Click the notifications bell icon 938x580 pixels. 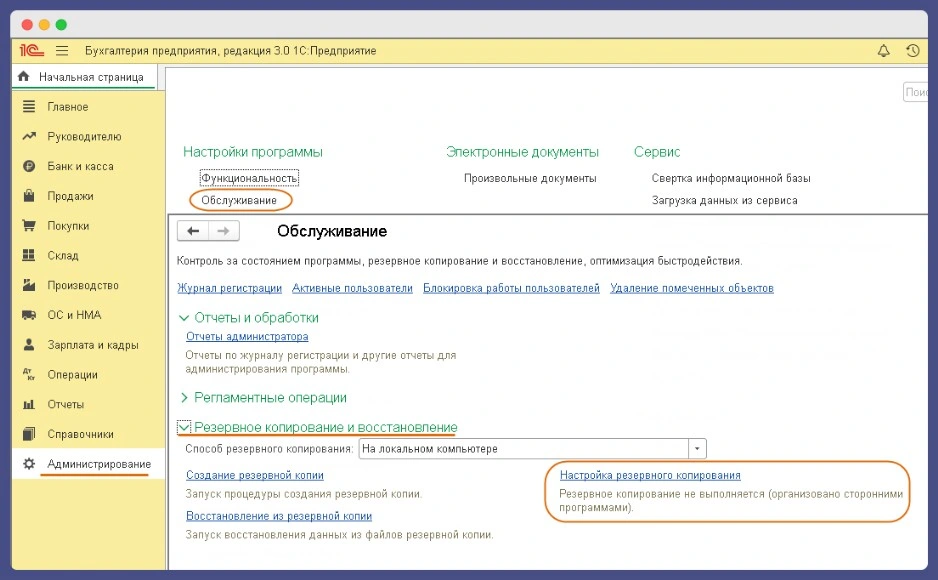(883, 51)
